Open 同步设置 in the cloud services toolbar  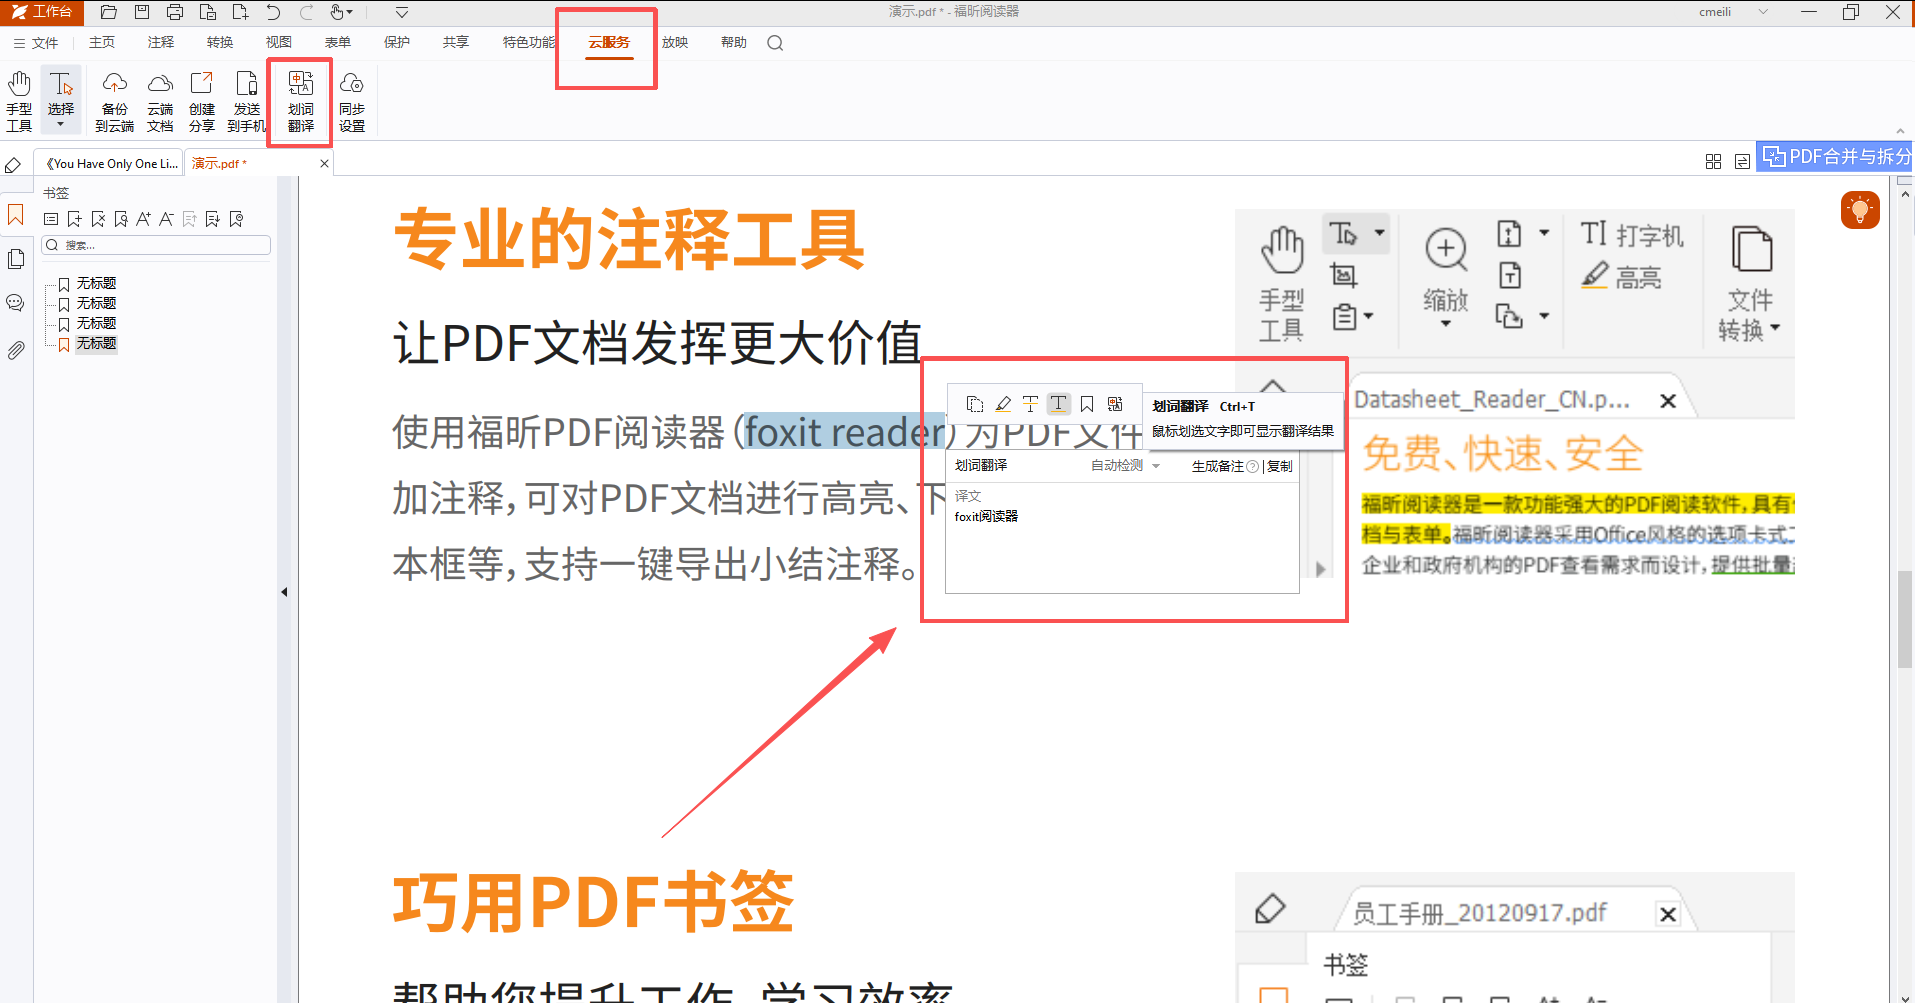click(352, 100)
